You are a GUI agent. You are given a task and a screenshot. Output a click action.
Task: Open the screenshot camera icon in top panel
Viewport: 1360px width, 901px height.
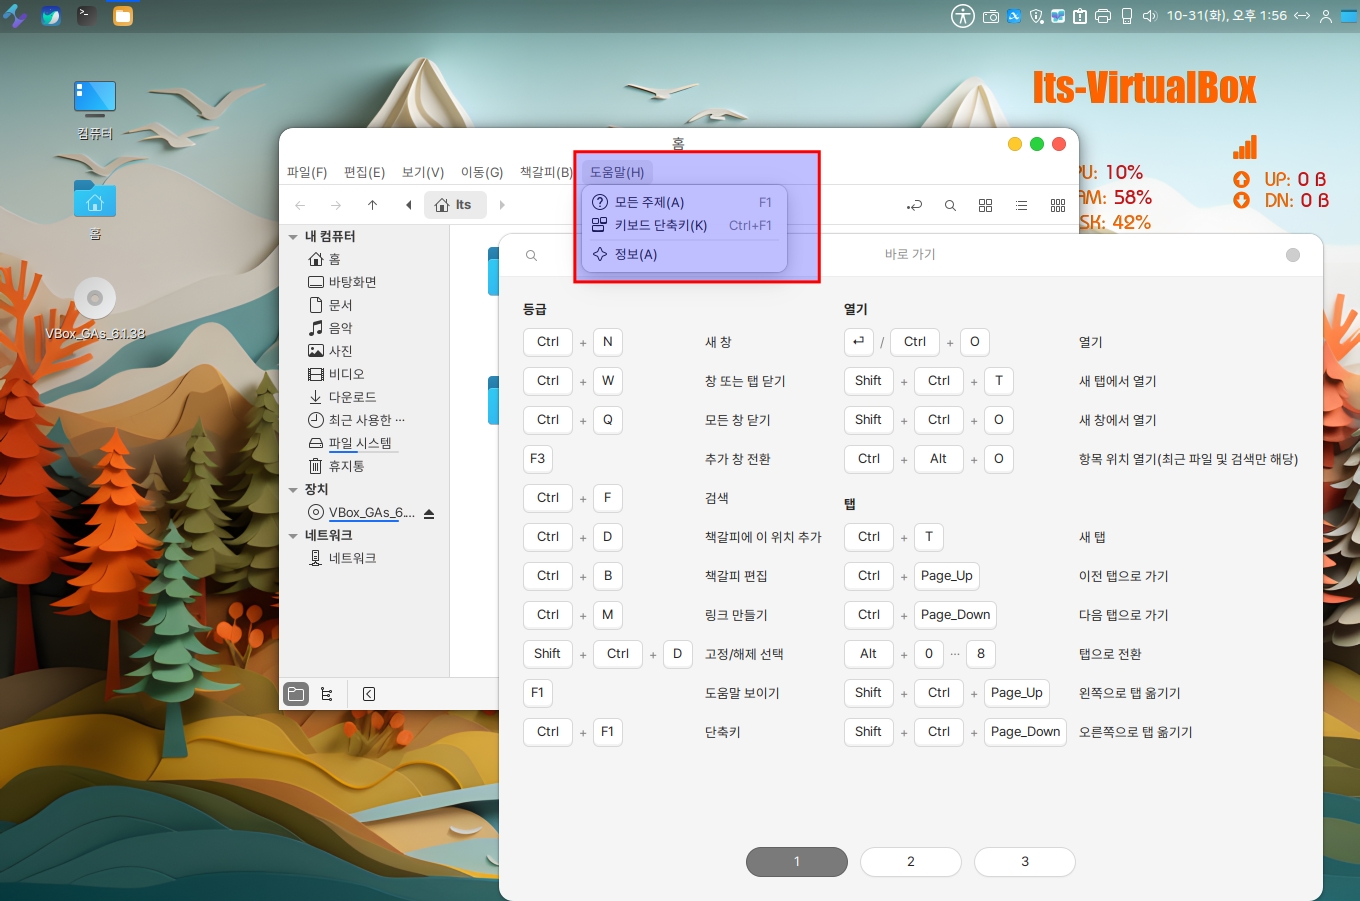pos(991,16)
